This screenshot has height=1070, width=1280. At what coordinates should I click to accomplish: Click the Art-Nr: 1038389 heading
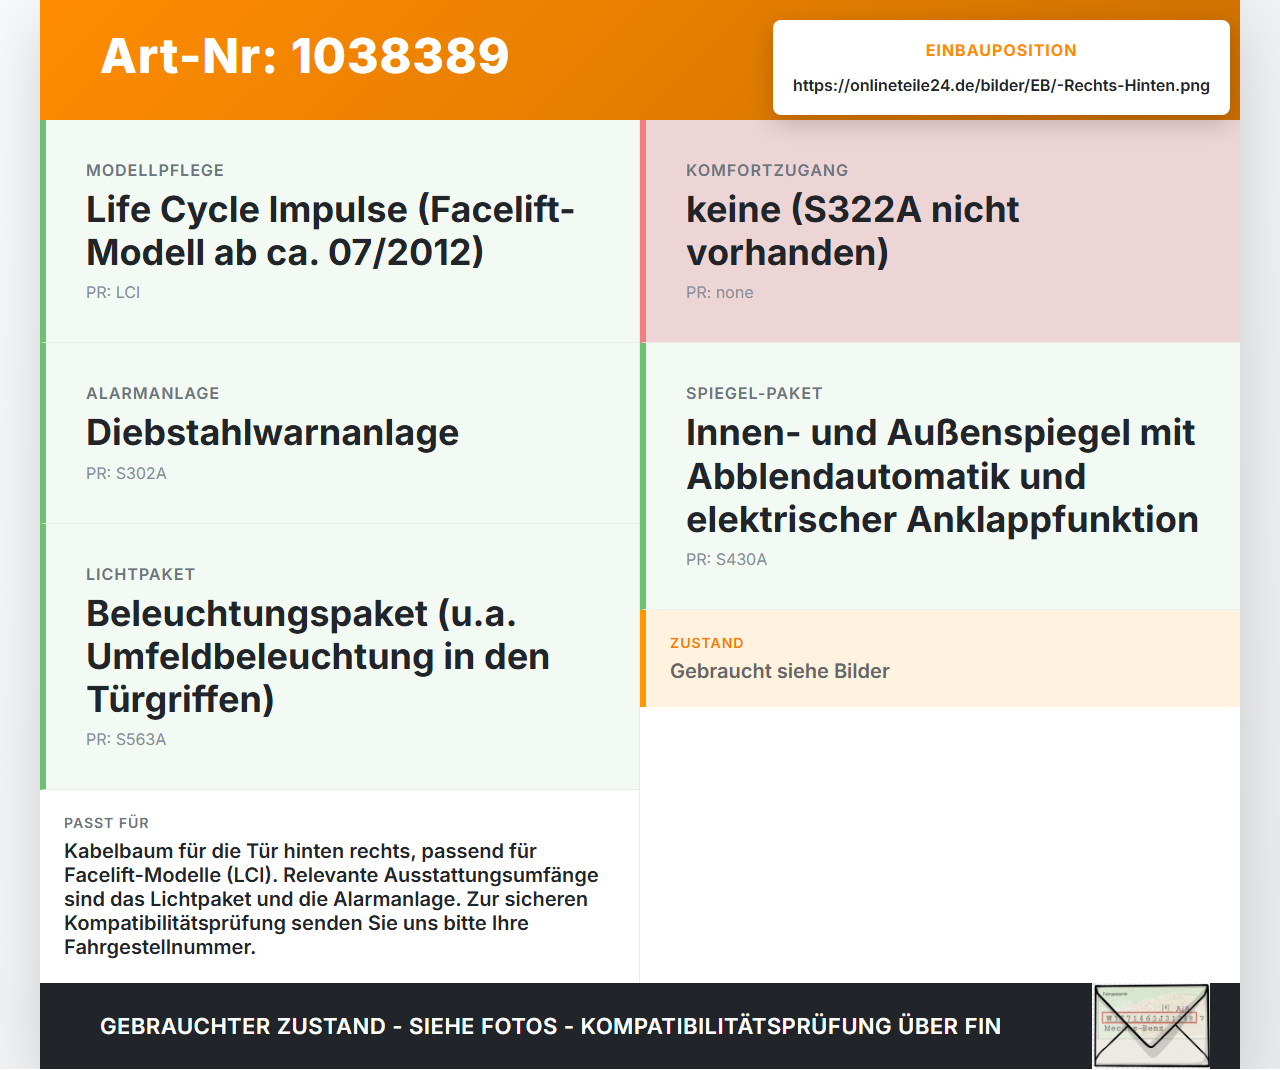click(x=305, y=56)
